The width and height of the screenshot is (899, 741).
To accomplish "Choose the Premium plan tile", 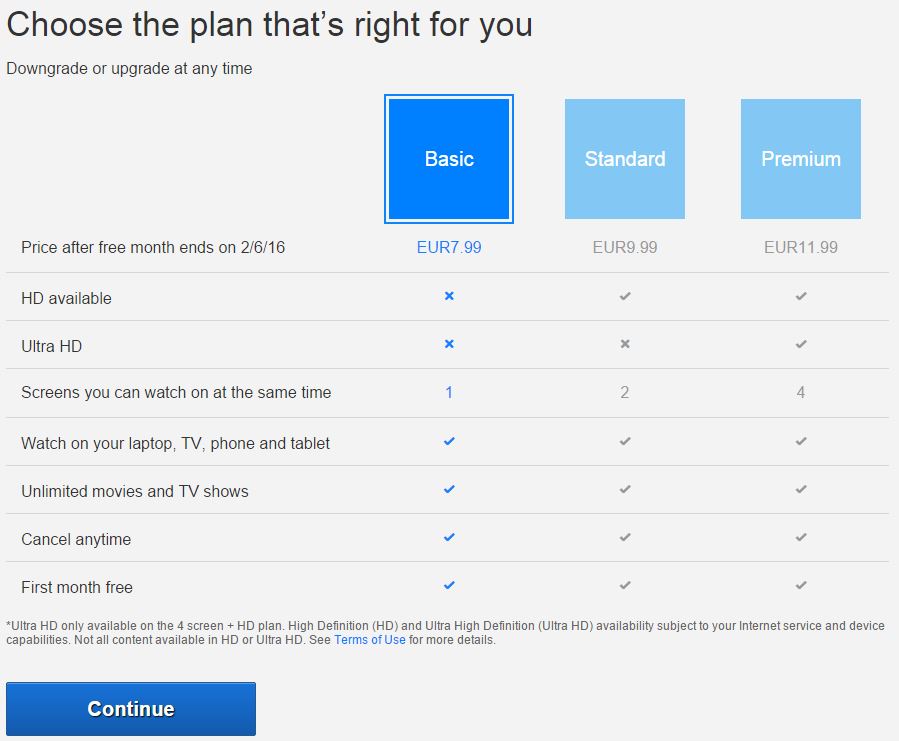I will (801, 159).
